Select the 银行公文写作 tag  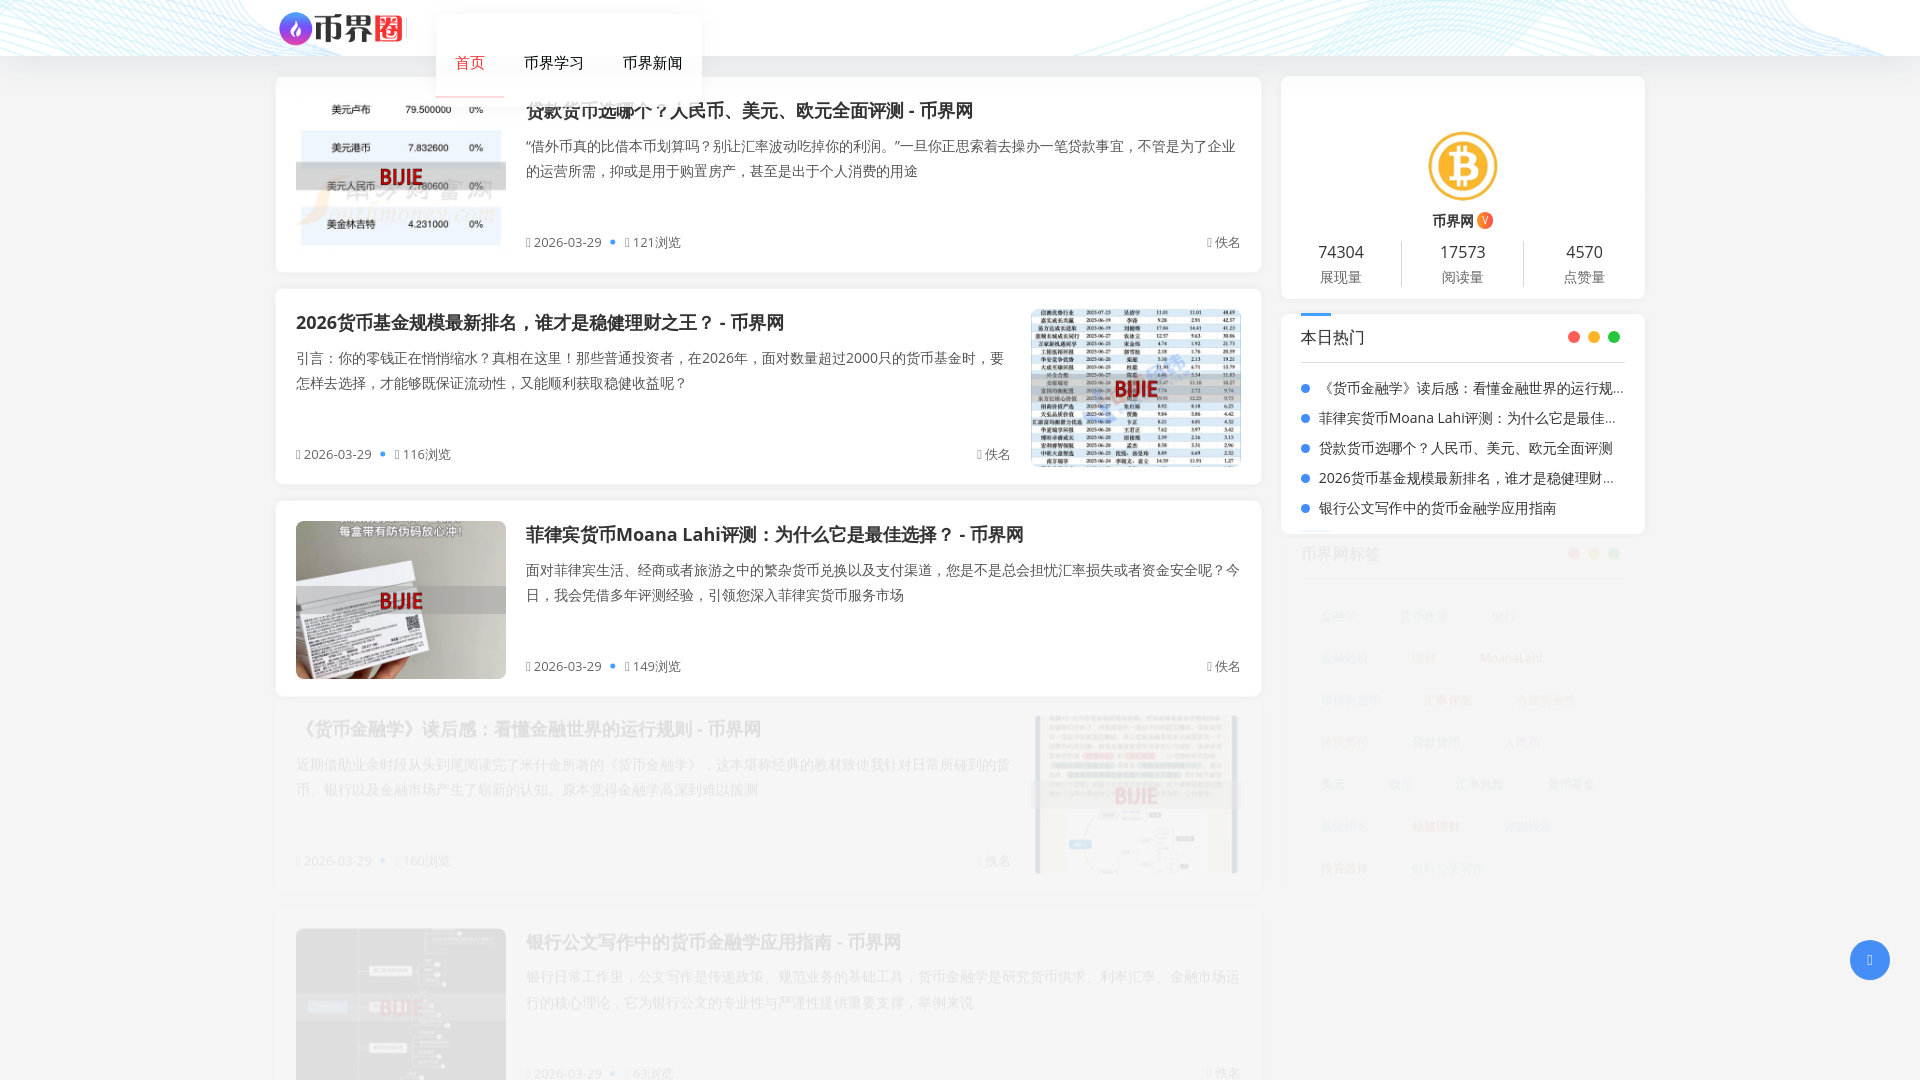[1447, 868]
